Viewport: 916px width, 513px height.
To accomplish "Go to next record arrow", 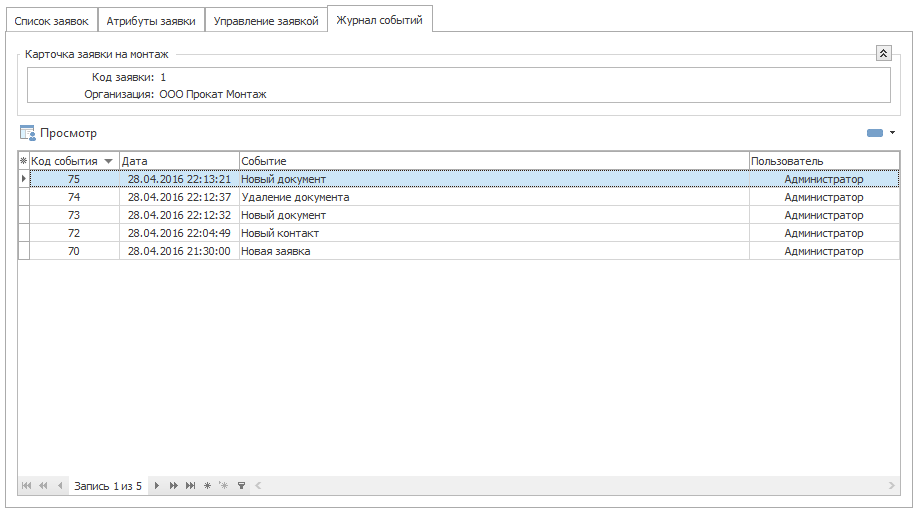I will (x=157, y=486).
